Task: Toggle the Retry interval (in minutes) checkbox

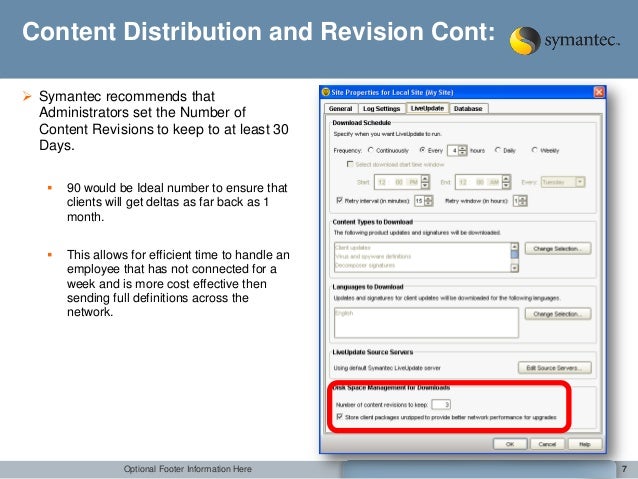Action: pos(339,200)
